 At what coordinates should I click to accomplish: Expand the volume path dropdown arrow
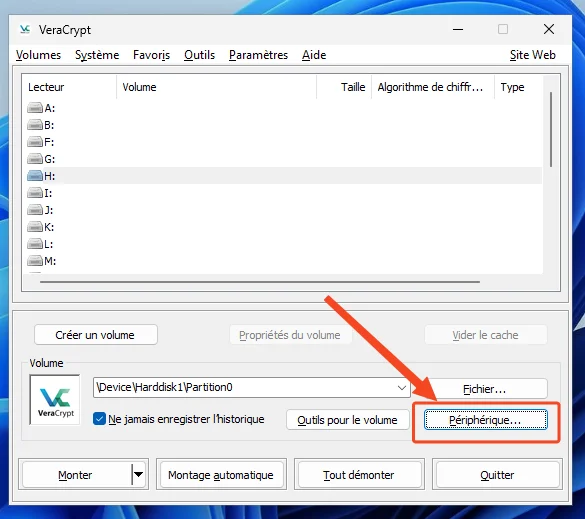(401, 388)
